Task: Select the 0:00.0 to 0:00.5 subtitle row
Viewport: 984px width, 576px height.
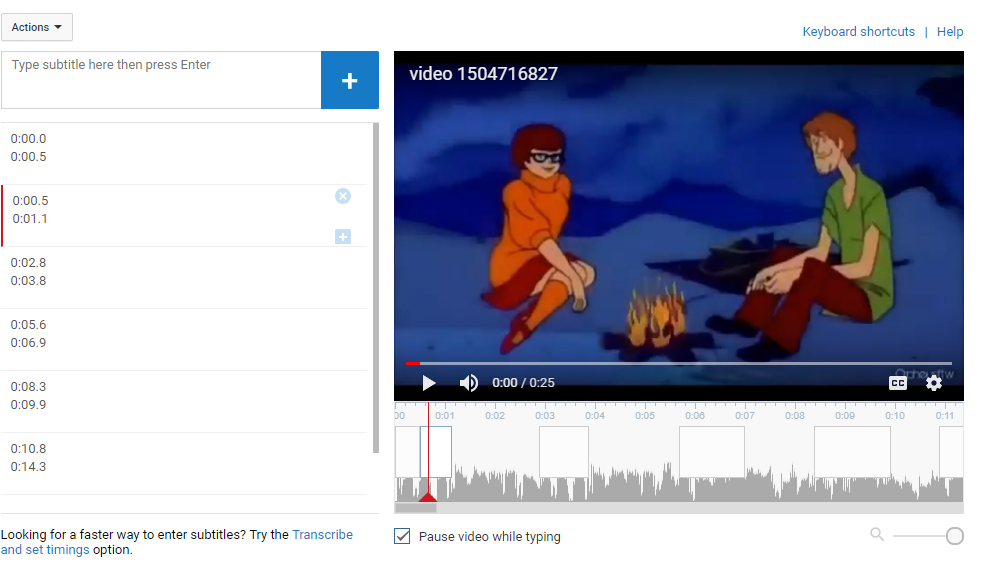Action: coord(184,154)
